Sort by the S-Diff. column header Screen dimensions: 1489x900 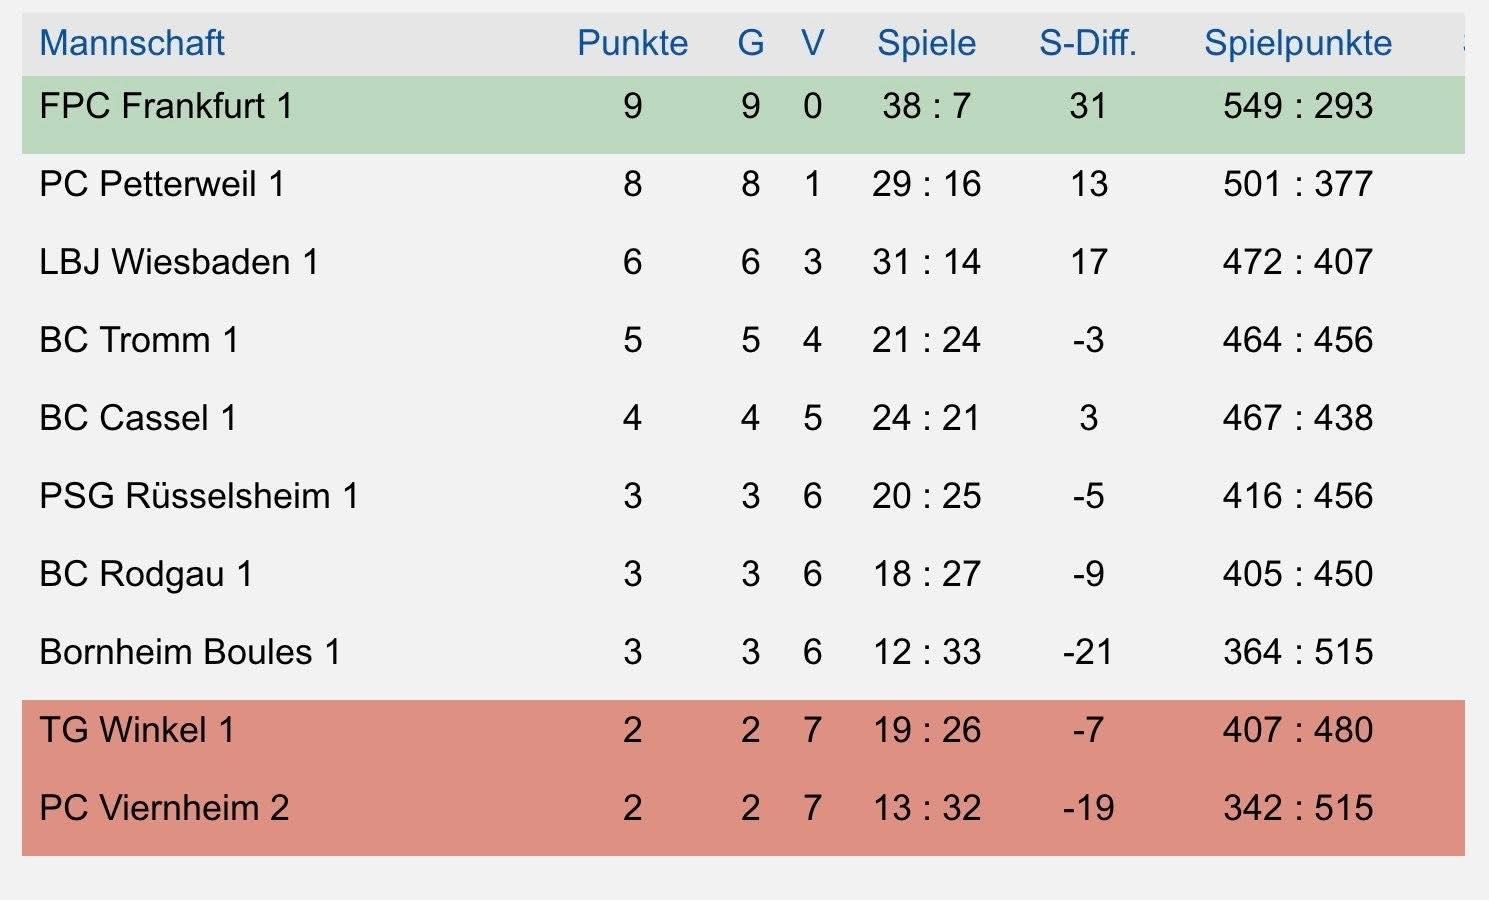tap(1088, 43)
